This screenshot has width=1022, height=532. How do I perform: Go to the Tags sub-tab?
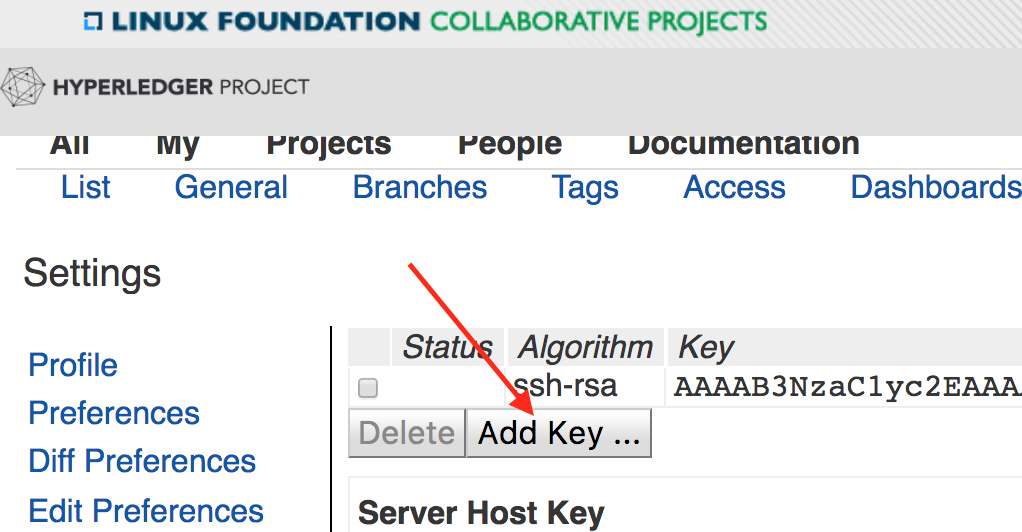pos(585,188)
